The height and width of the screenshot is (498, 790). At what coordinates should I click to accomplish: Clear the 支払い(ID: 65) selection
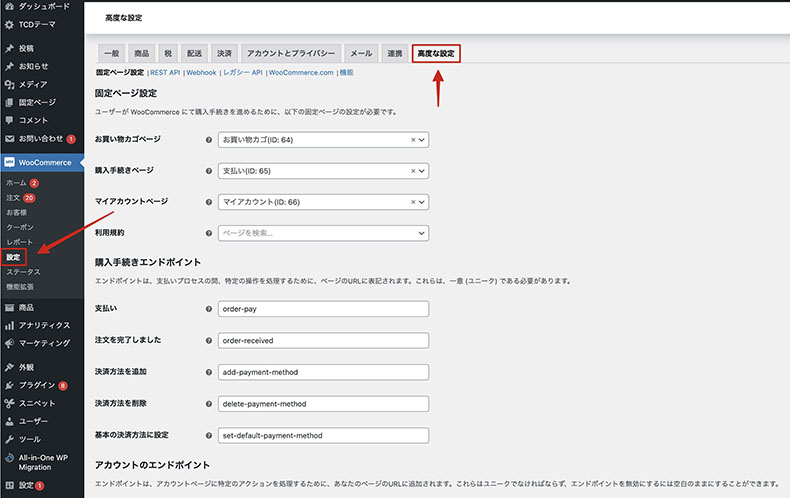(x=413, y=171)
